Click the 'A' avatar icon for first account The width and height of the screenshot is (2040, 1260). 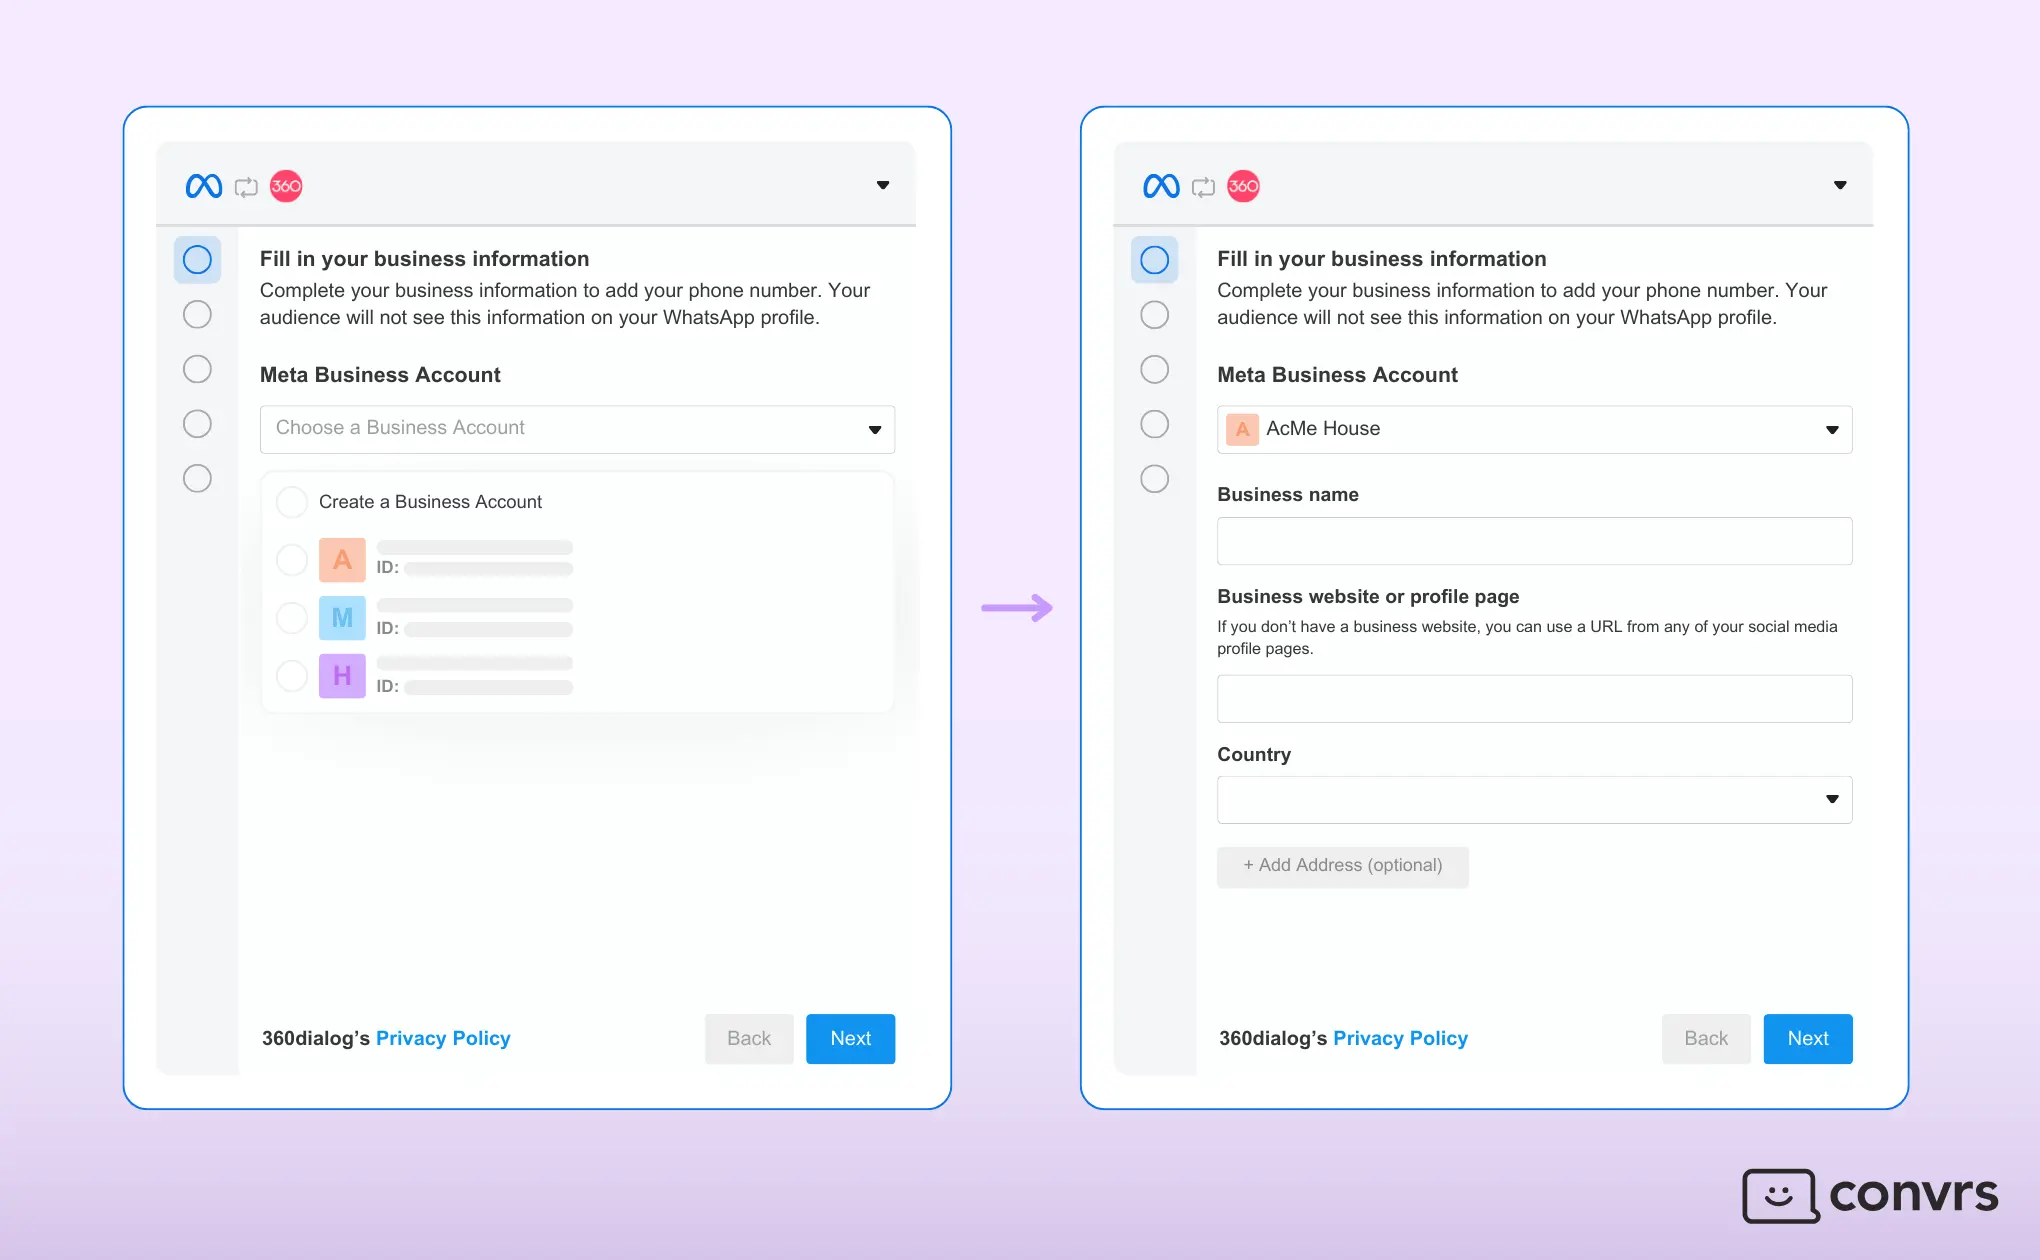pos(342,556)
